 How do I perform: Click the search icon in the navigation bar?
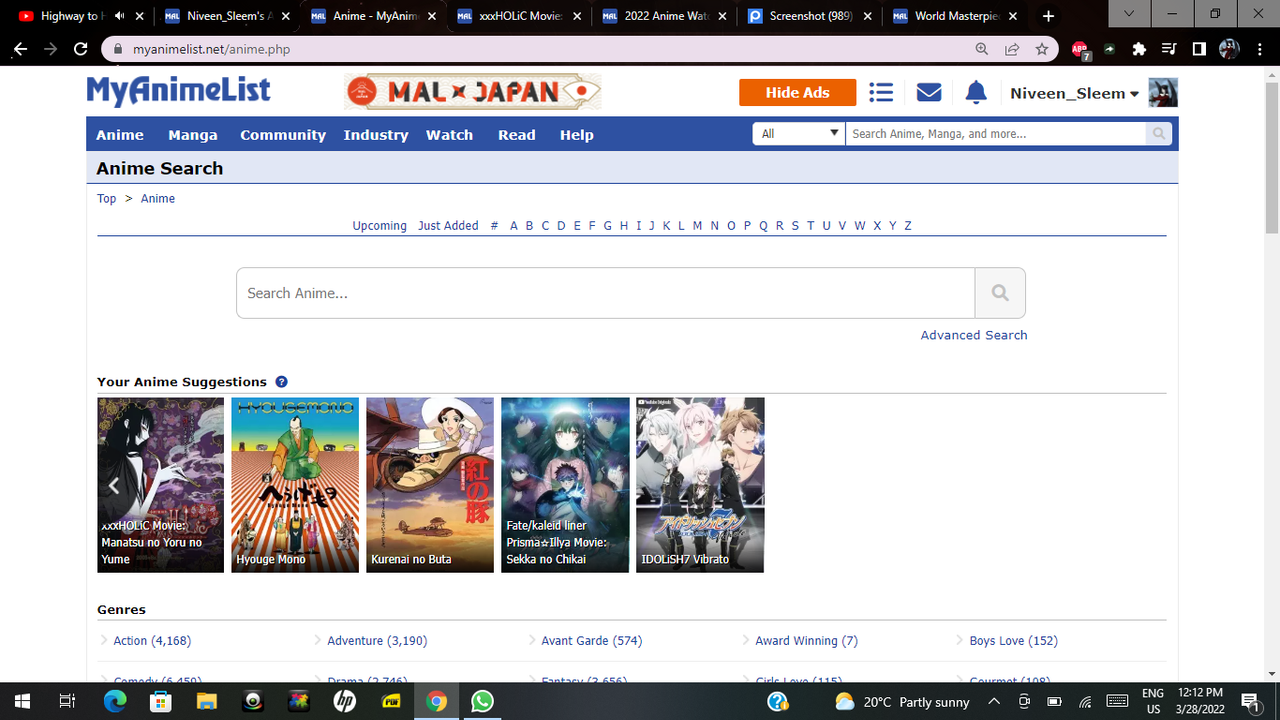tap(1157, 133)
